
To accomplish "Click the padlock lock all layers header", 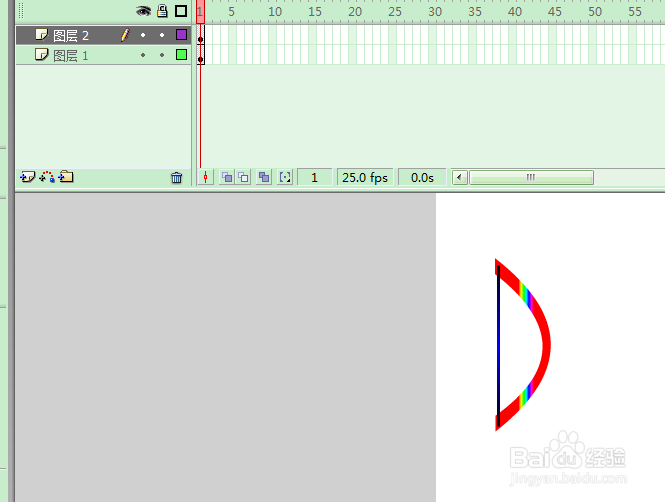I will pyautogui.click(x=162, y=11).
